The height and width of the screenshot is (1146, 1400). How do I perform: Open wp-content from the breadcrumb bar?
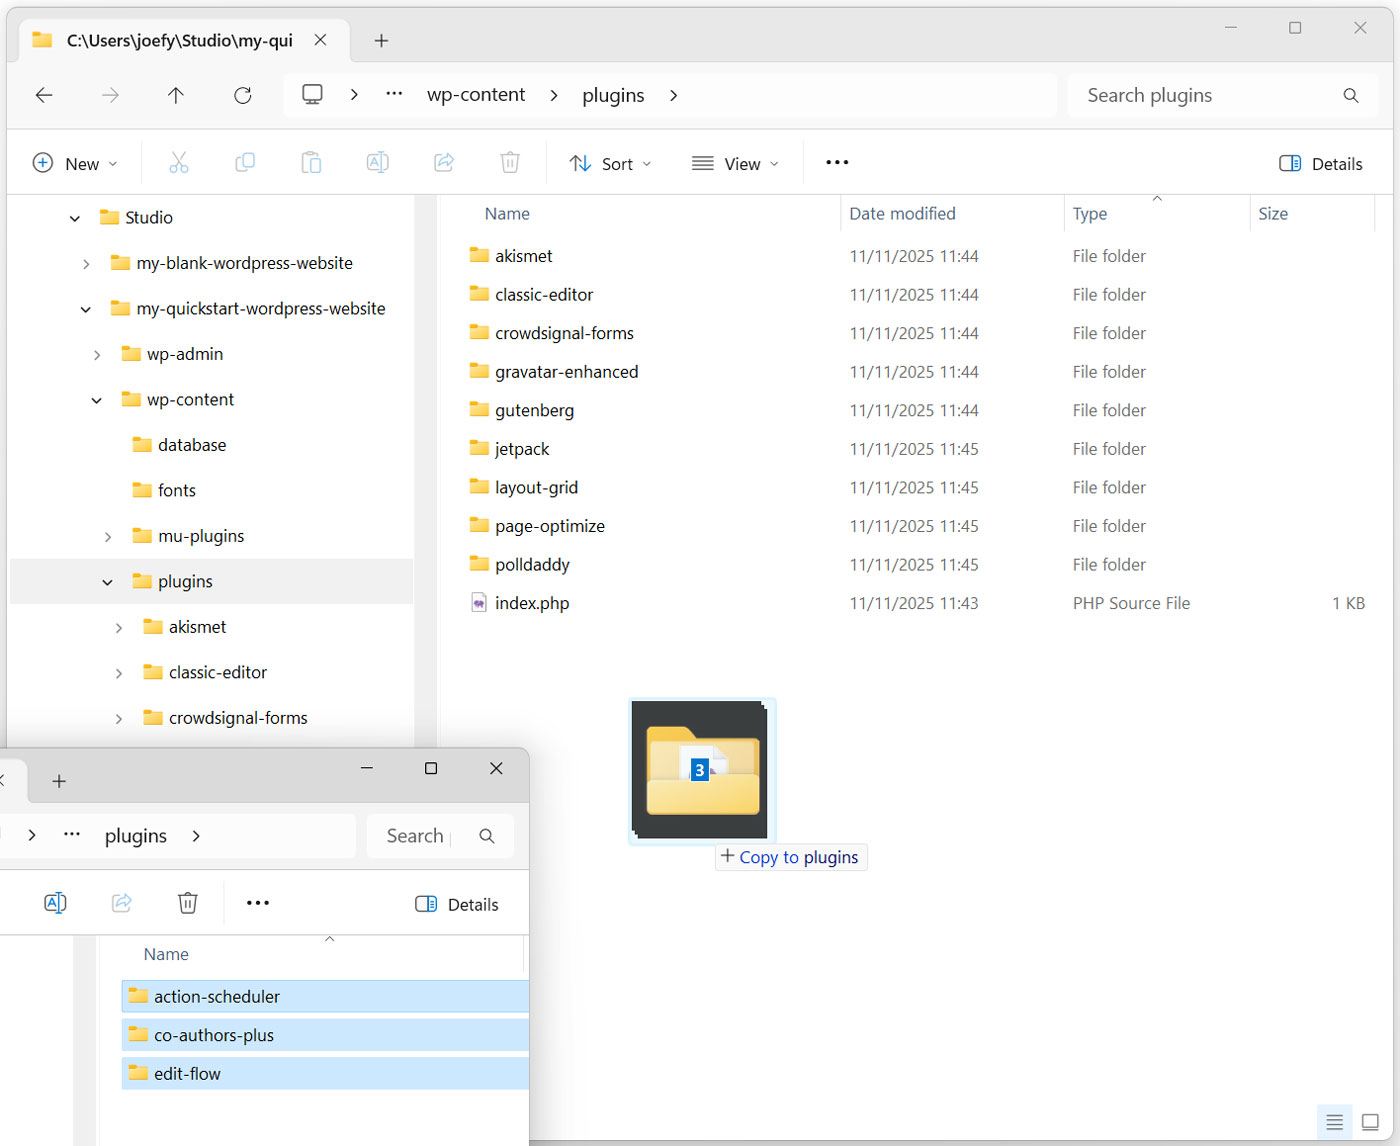click(x=476, y=94)
